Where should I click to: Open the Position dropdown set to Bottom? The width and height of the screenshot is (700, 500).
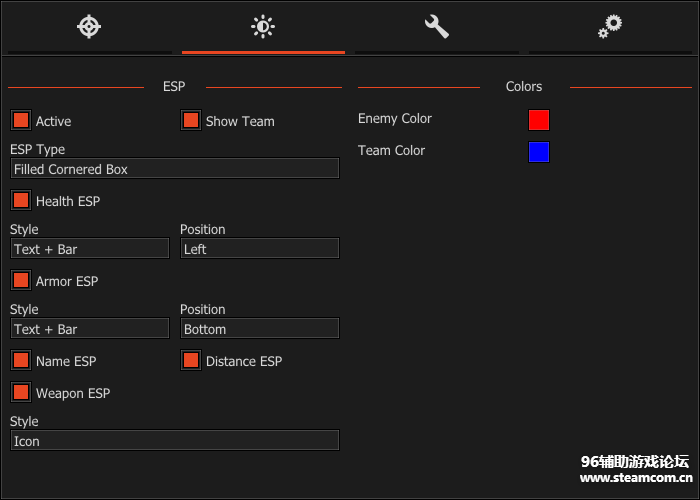259,329
